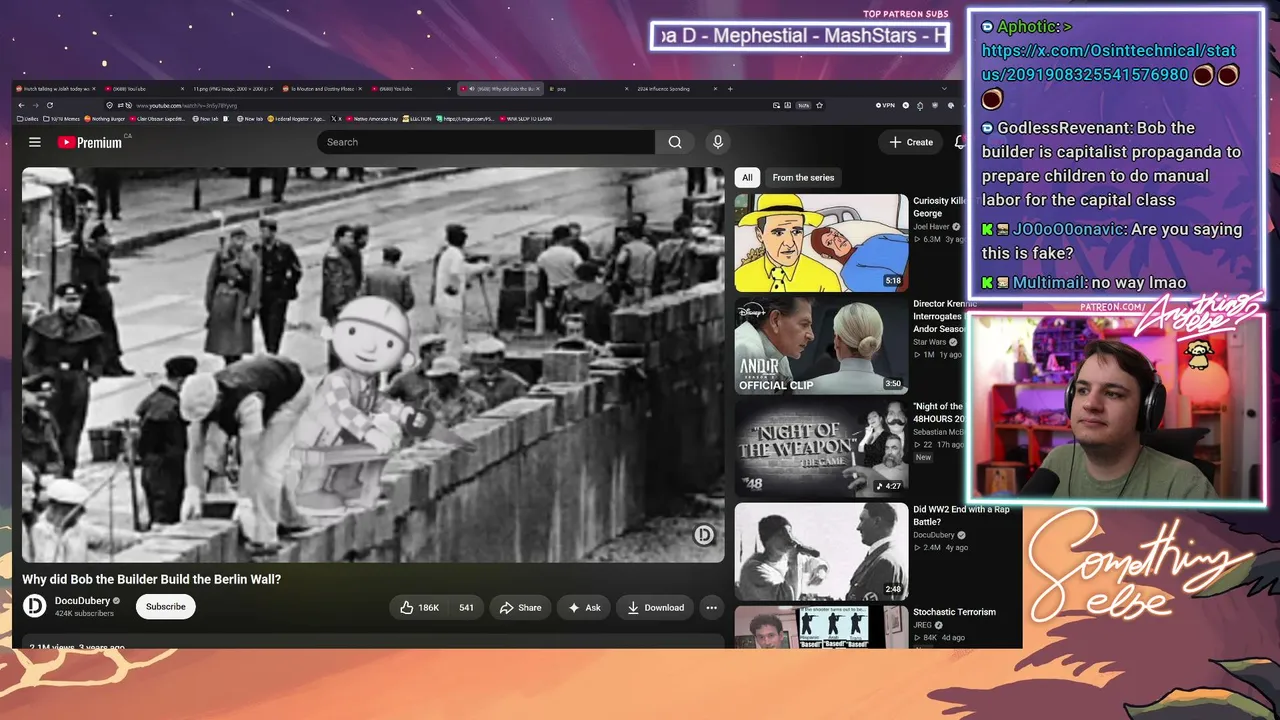Image resolution: width=1280 pixels, height=720 pixels.
Task: Switch to '2024 Influence Spending' tab
Action: (675, 89)
